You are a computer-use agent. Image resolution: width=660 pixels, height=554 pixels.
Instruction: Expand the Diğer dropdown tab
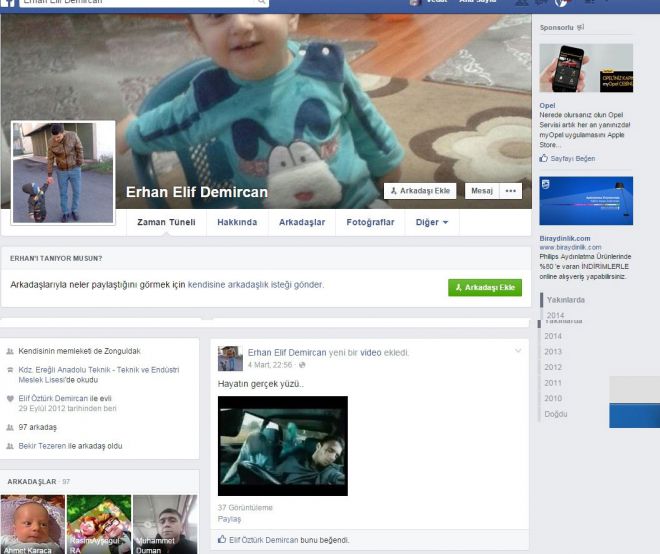coord(432,222)
